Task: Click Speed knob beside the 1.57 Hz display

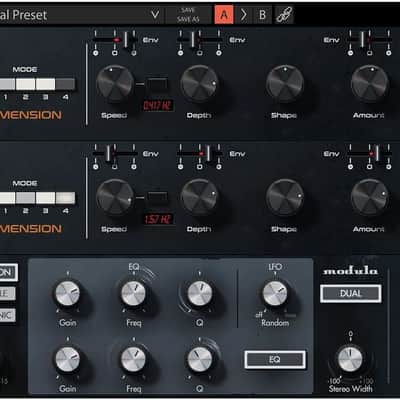Action: pyautogui.click(x=115, y=197)
